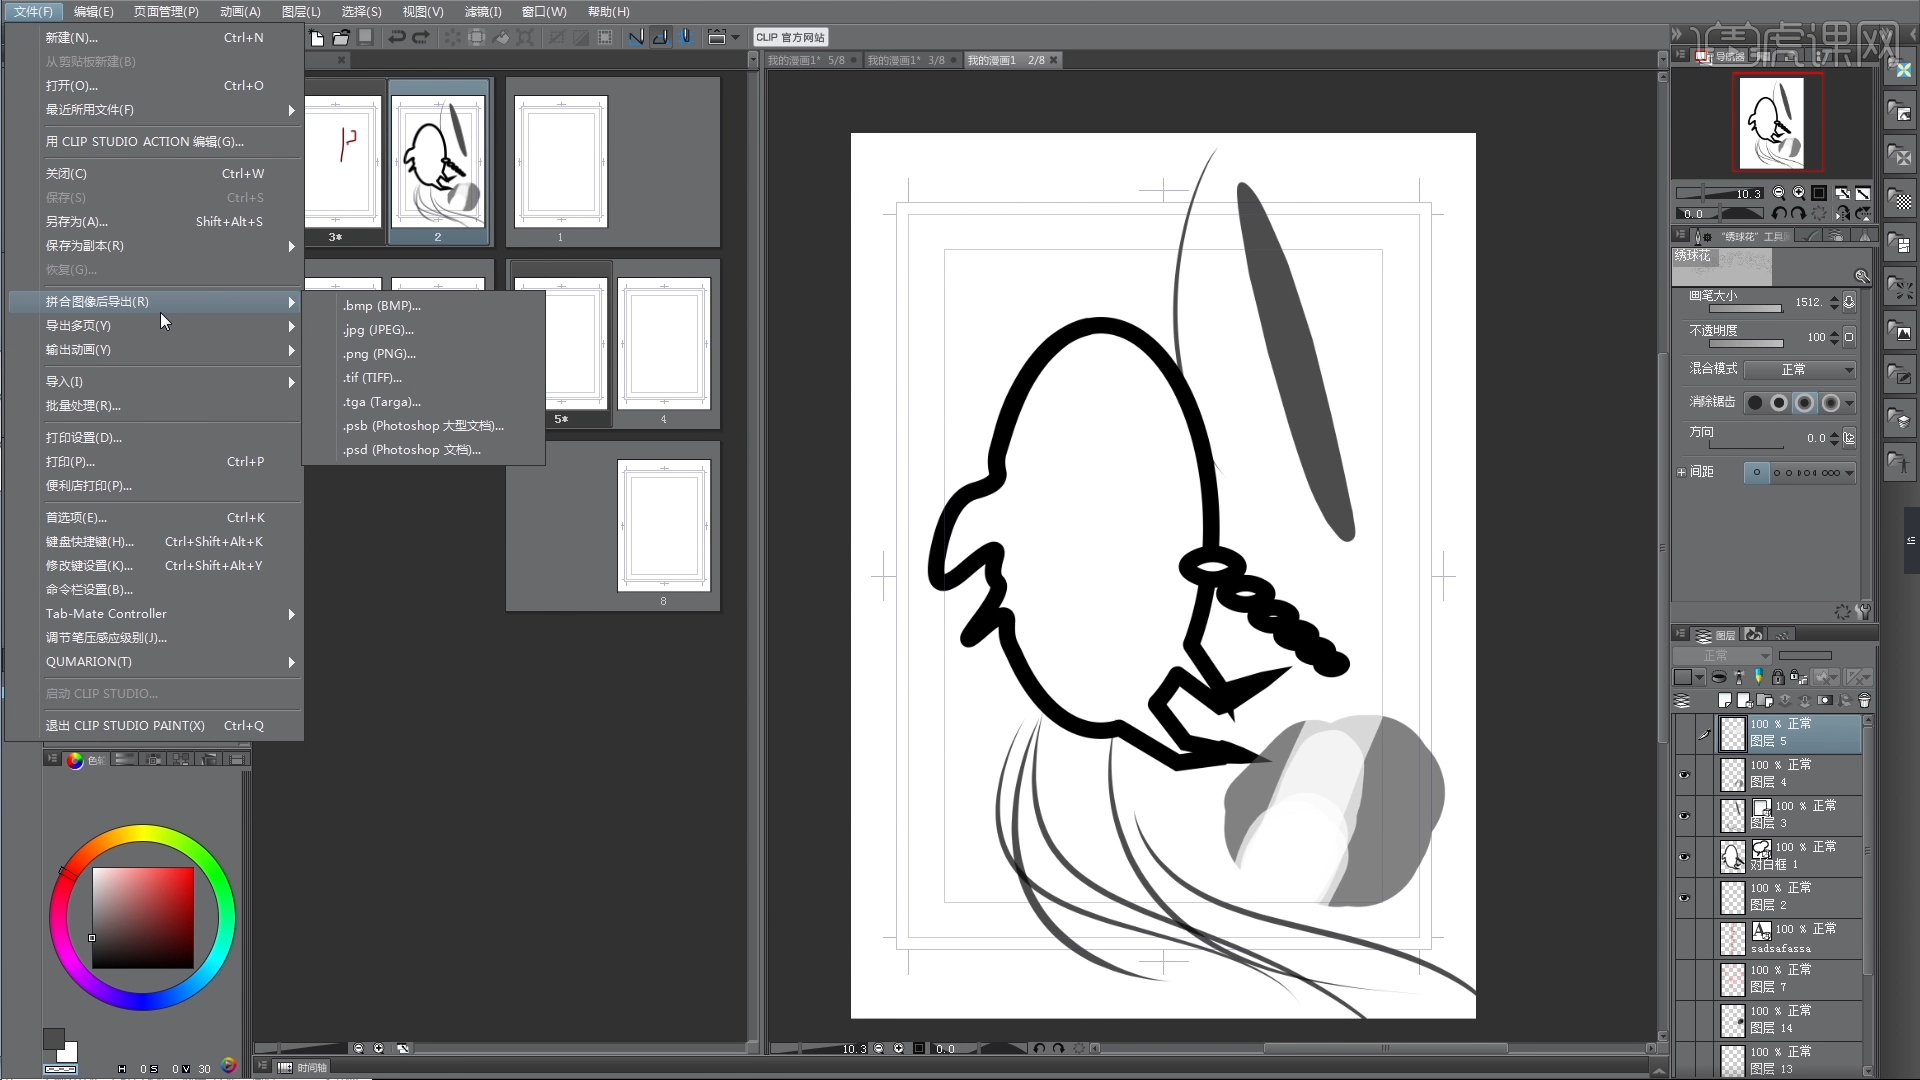Click the new raster layer icon
Screen dimensions: 1920x1080
click(1724, 701)
